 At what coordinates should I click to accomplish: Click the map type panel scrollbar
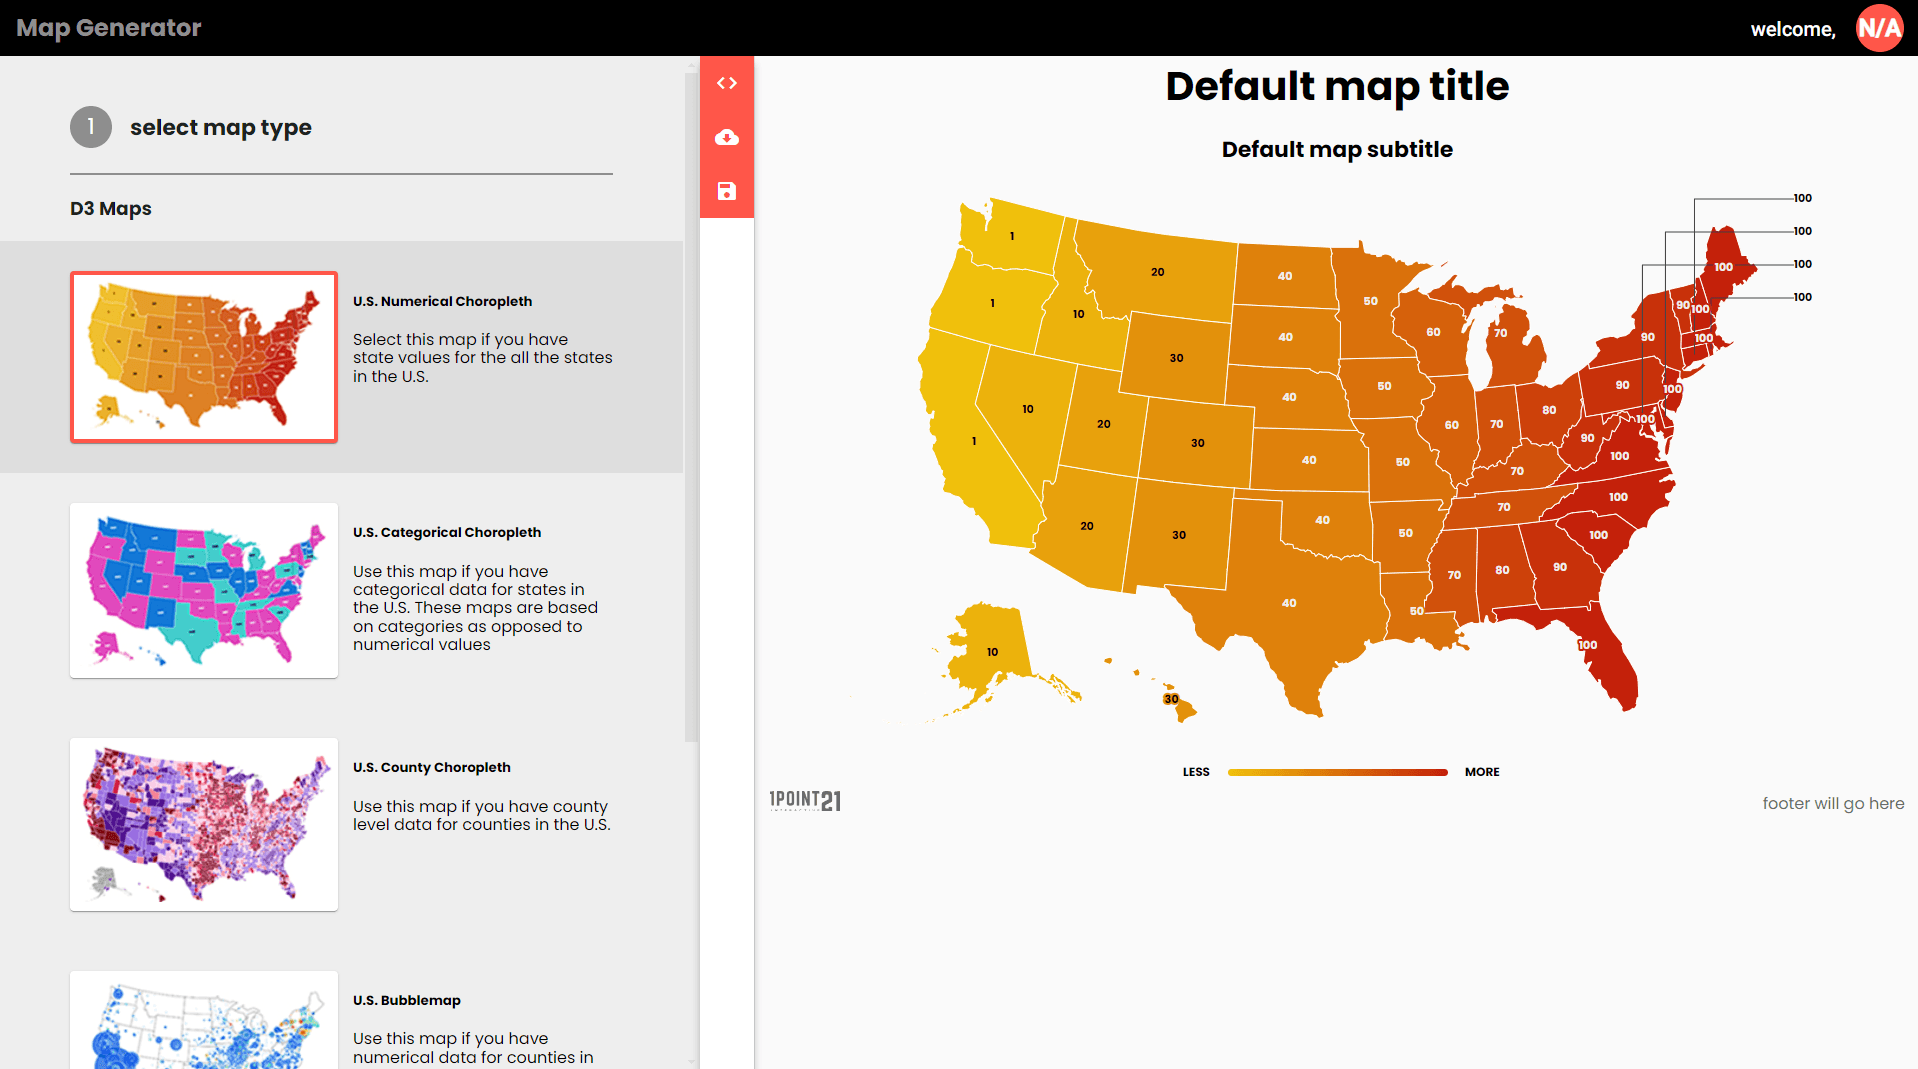(x=691, y=400)
